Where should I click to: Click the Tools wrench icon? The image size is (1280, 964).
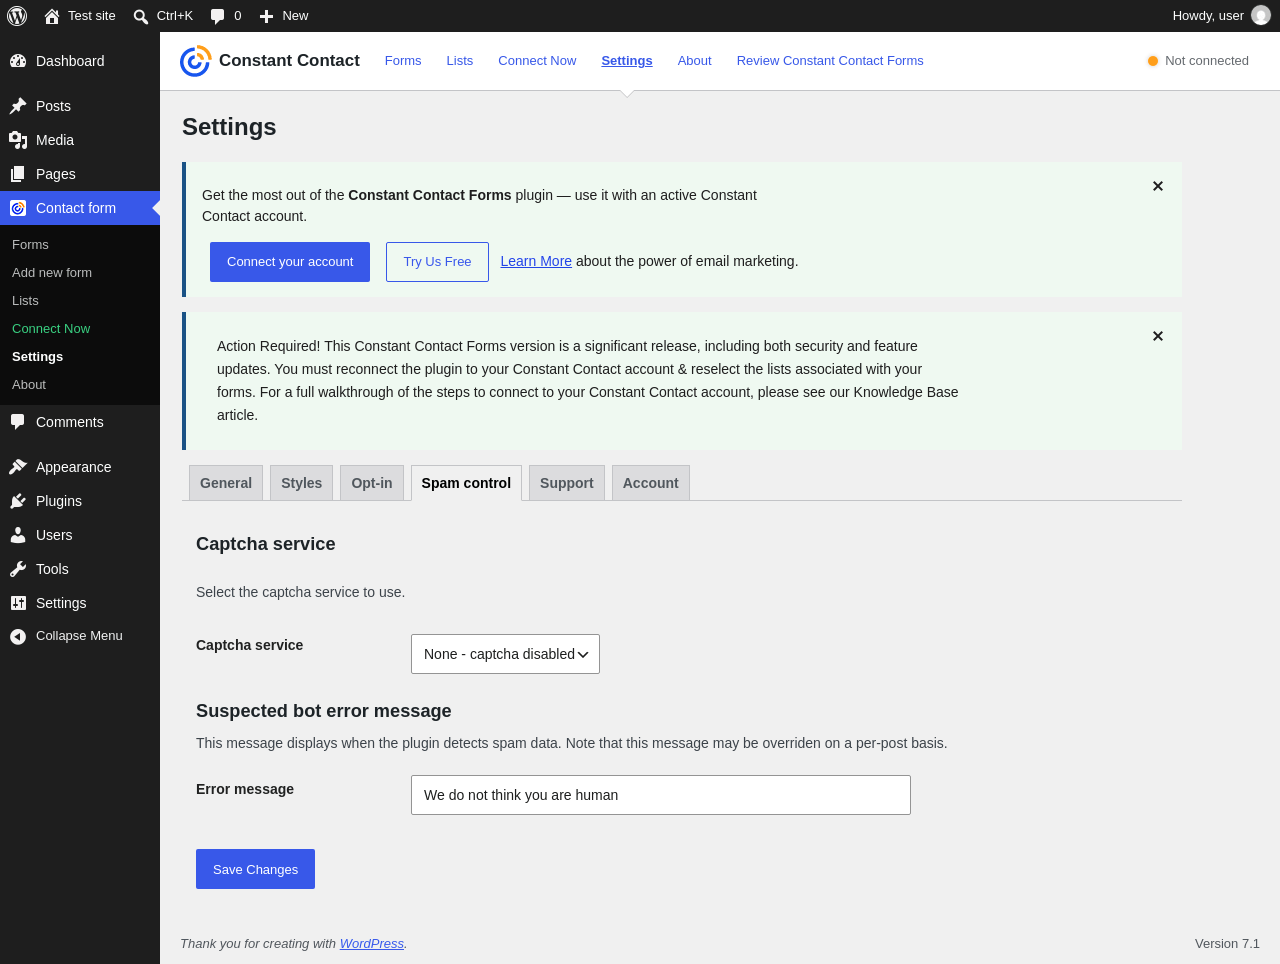click(x=18, y=569)
